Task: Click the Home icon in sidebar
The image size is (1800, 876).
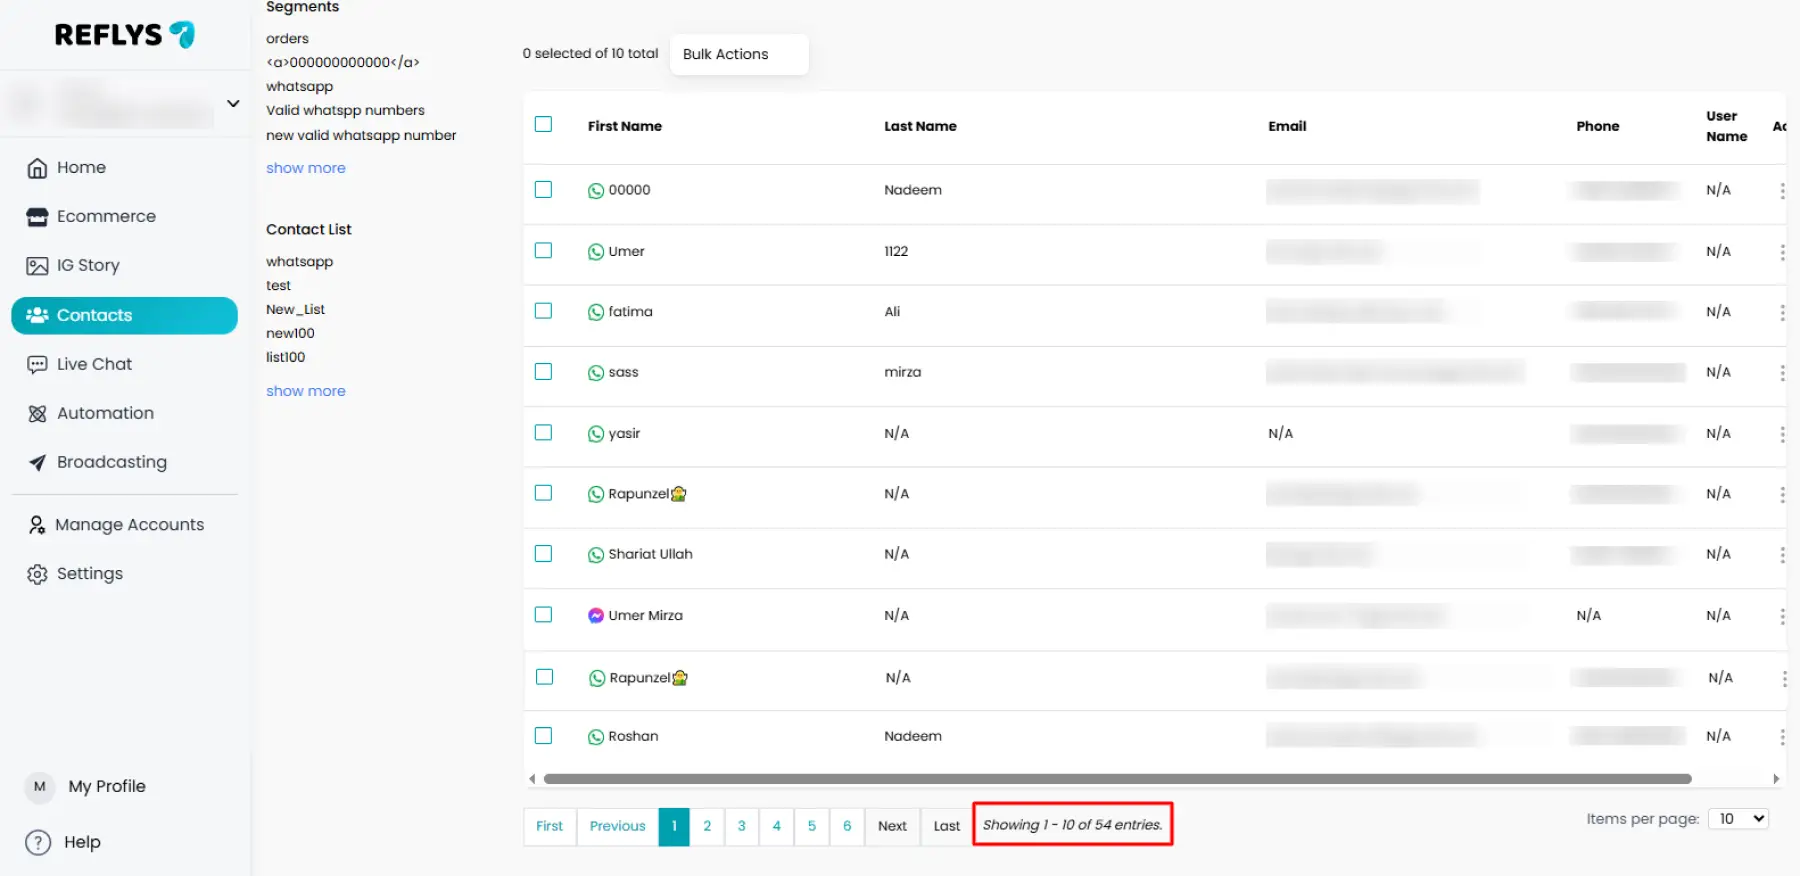Action: click(x=37, y=168)
